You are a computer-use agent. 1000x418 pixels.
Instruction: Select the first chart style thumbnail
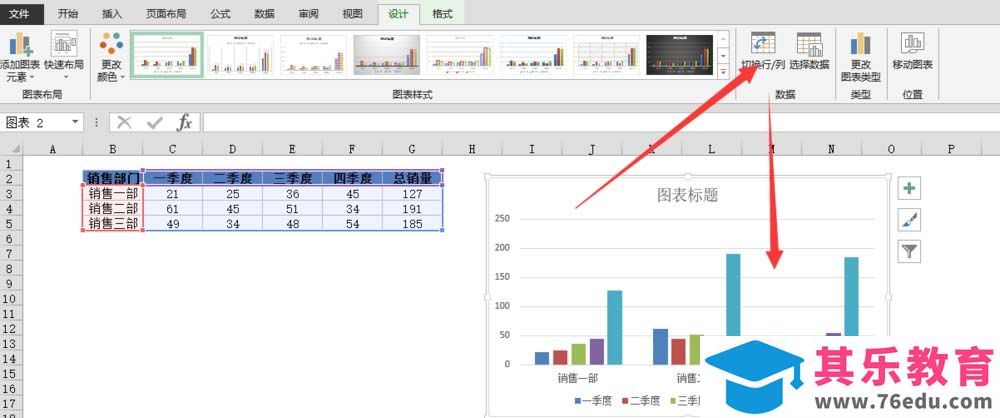pos(167,56)
